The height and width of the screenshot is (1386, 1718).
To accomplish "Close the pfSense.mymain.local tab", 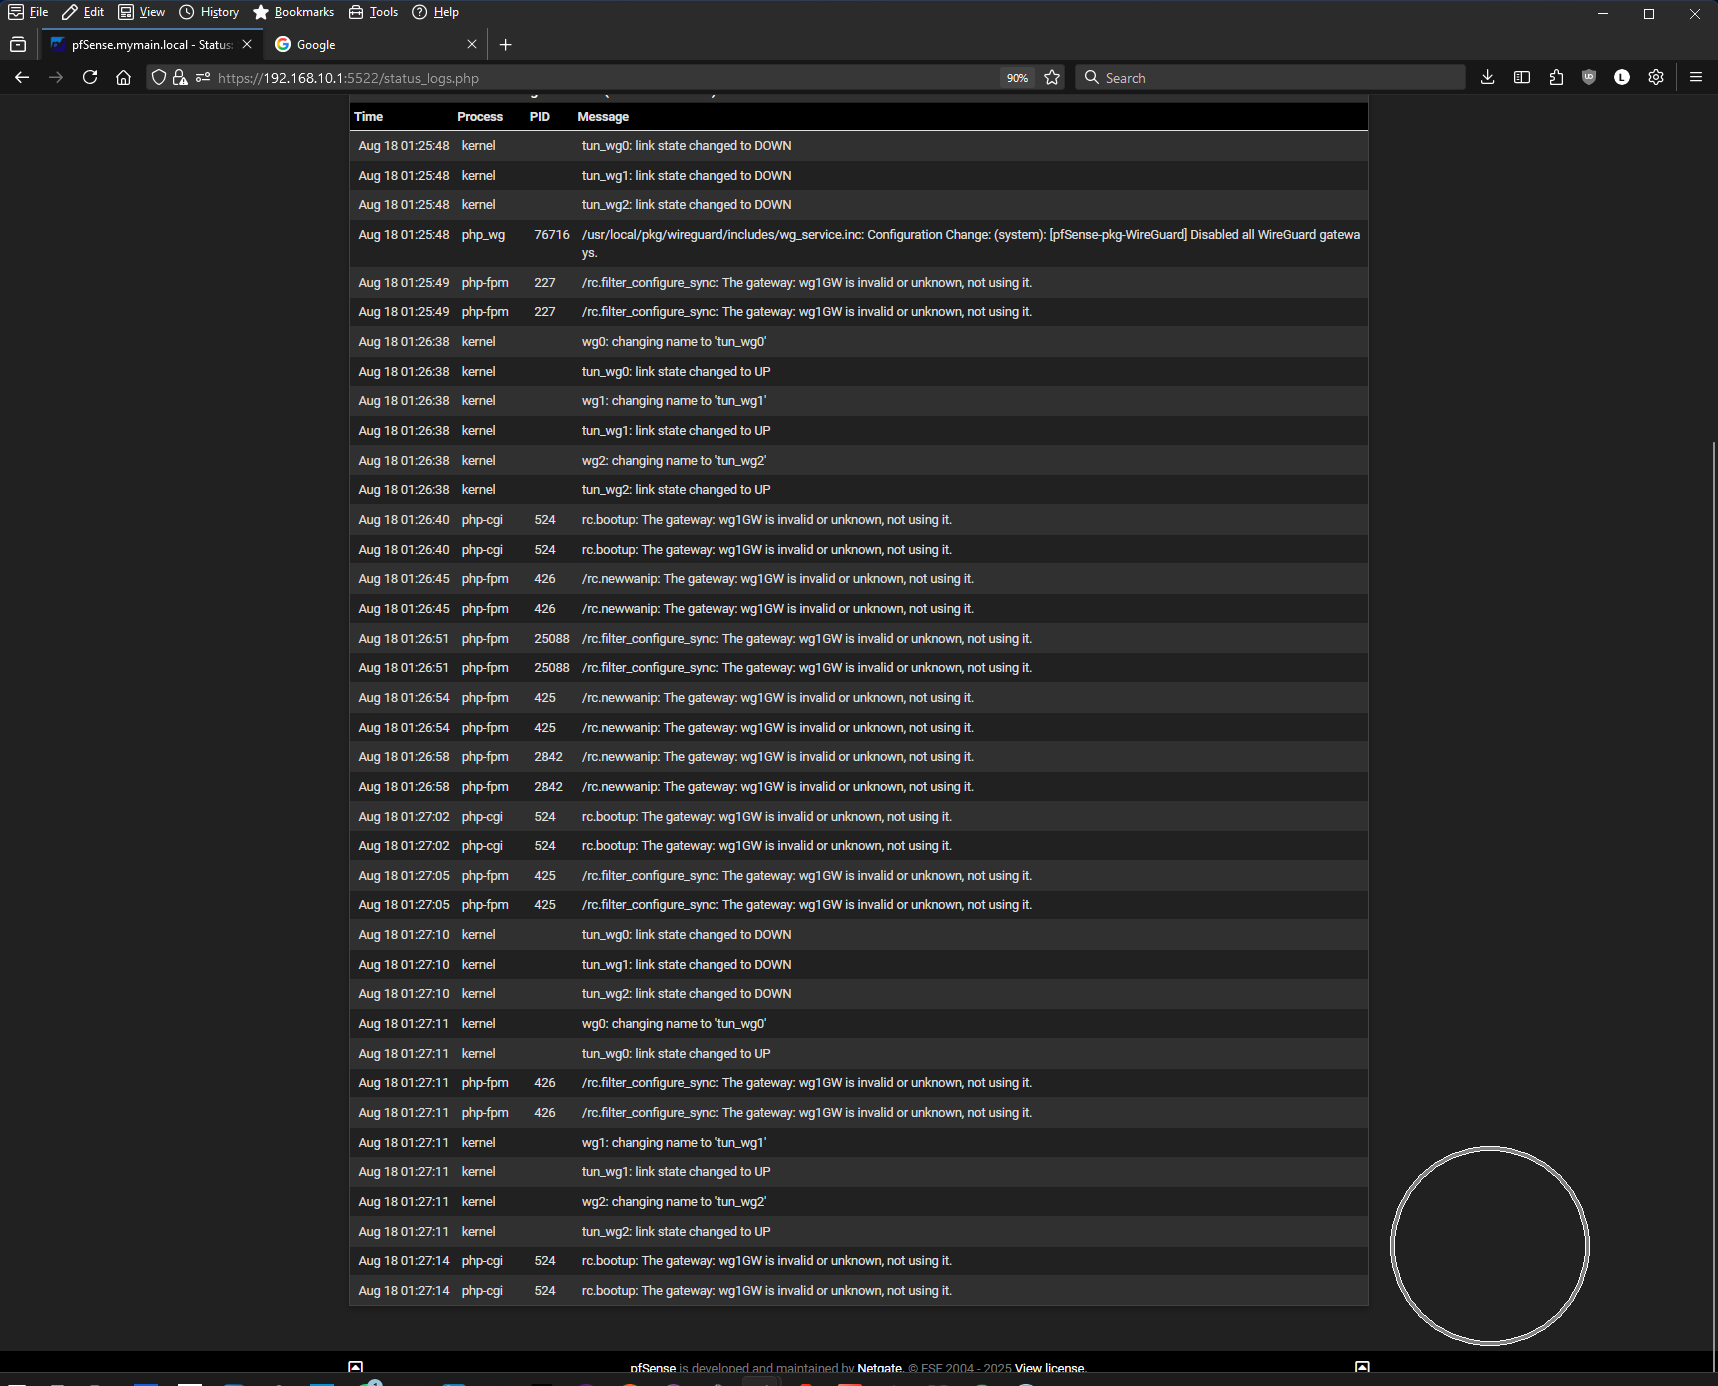I will pyautogui.click(x=247, y=45).
